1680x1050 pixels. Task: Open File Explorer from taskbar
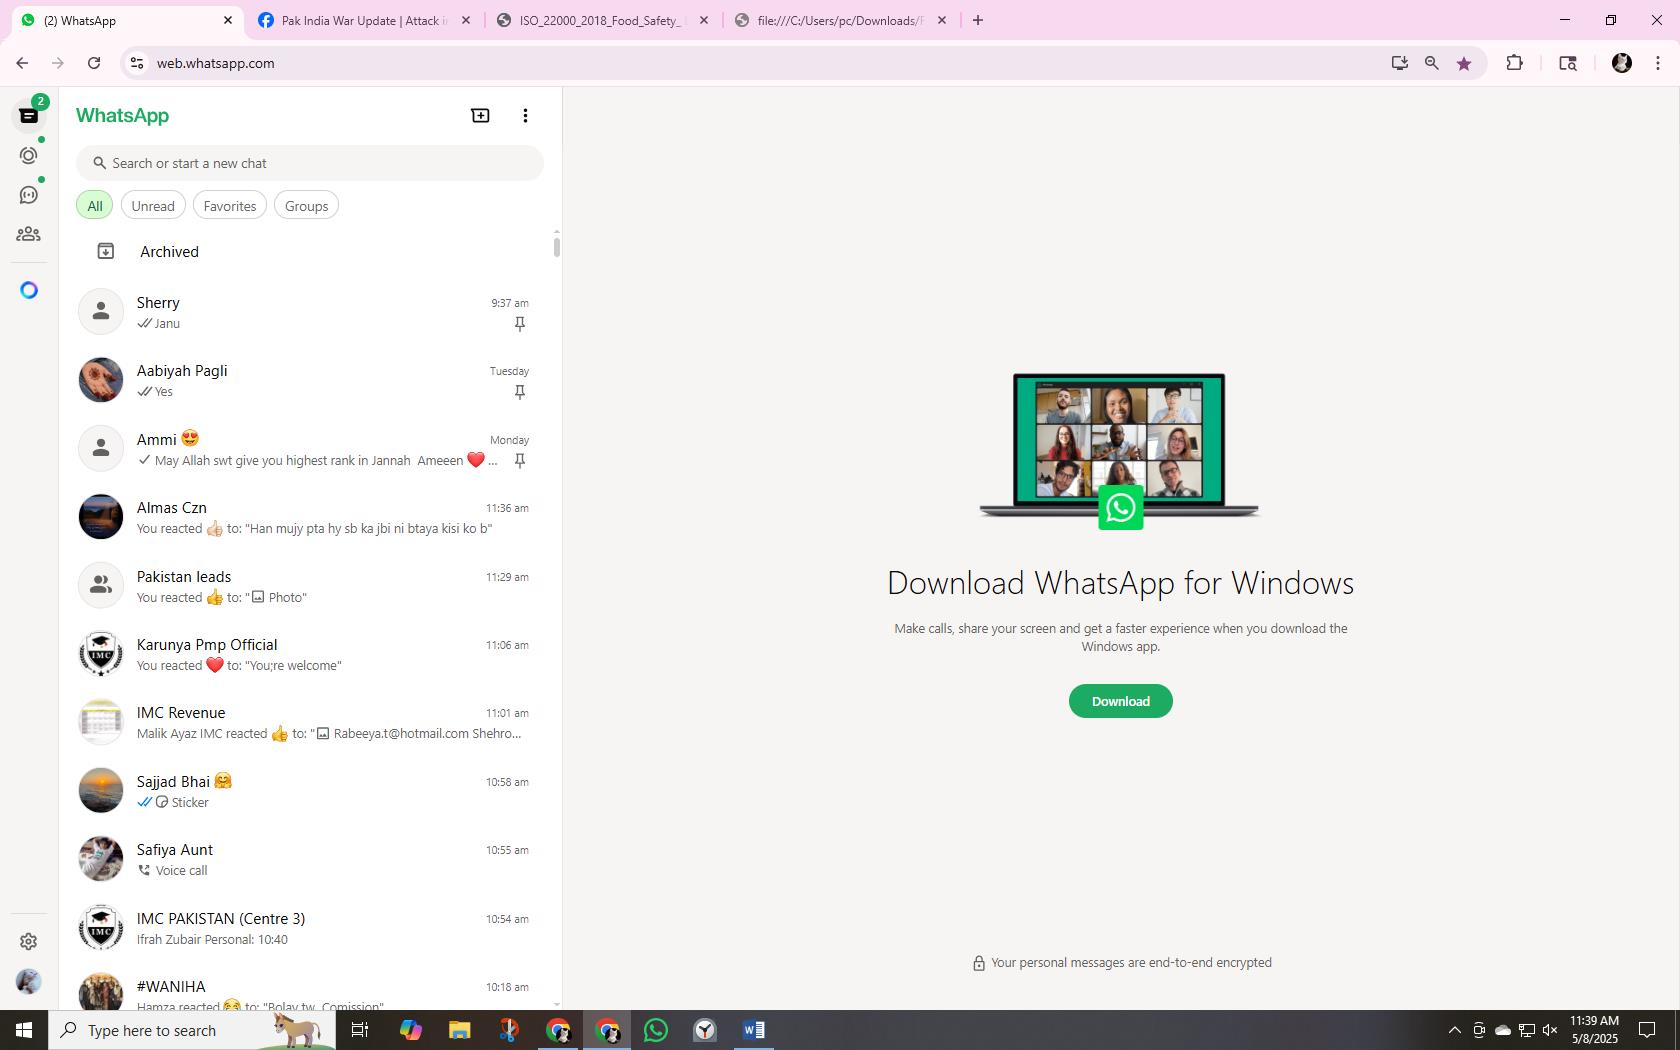459,1030
